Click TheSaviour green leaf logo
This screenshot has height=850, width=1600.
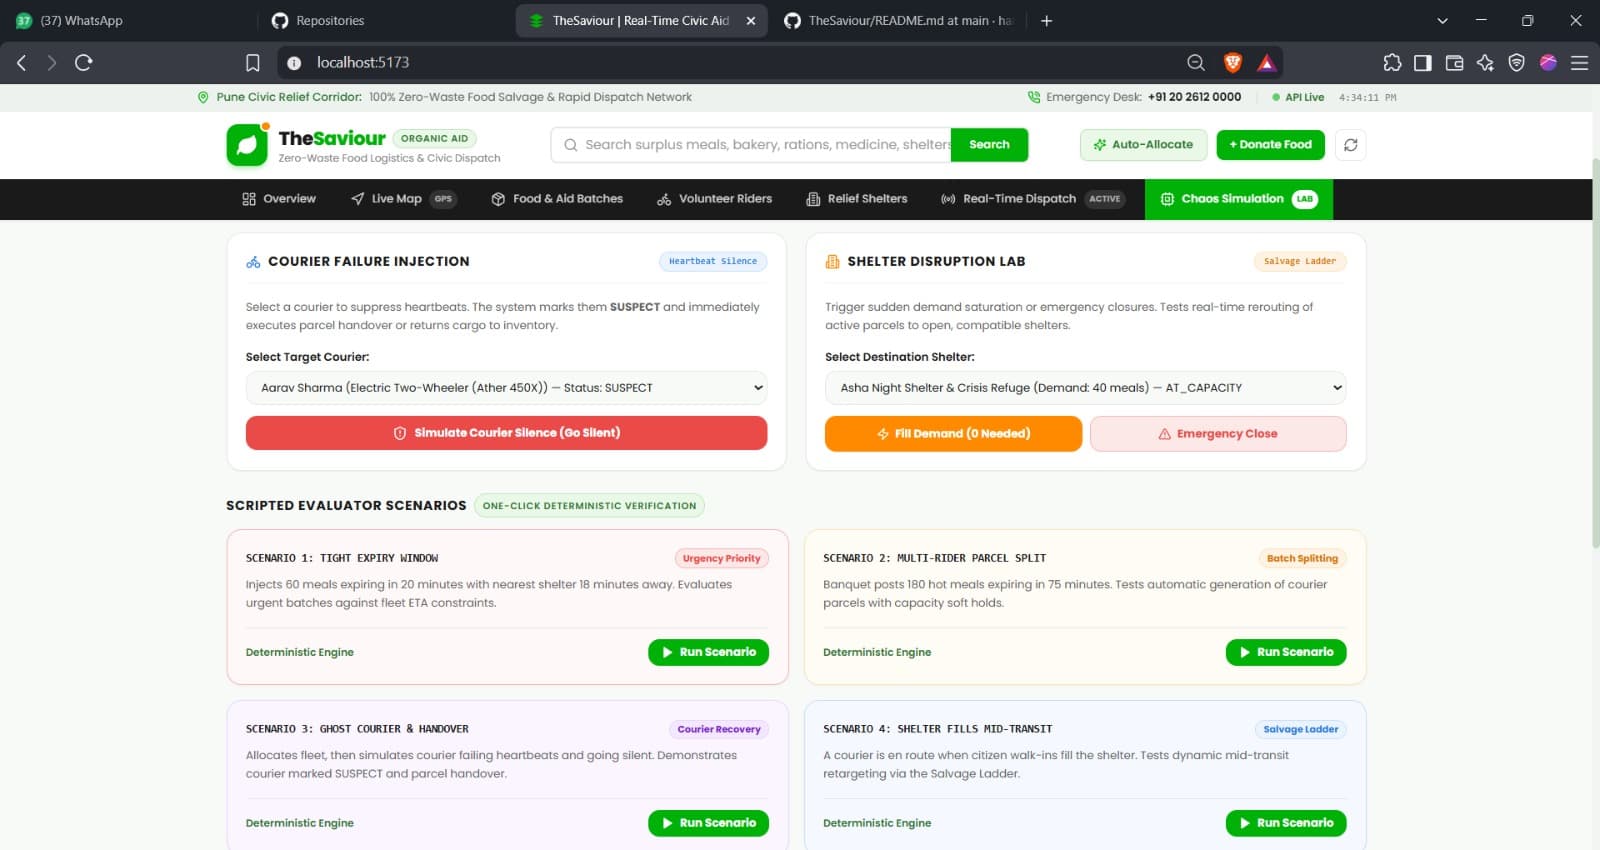pos(247,145)
